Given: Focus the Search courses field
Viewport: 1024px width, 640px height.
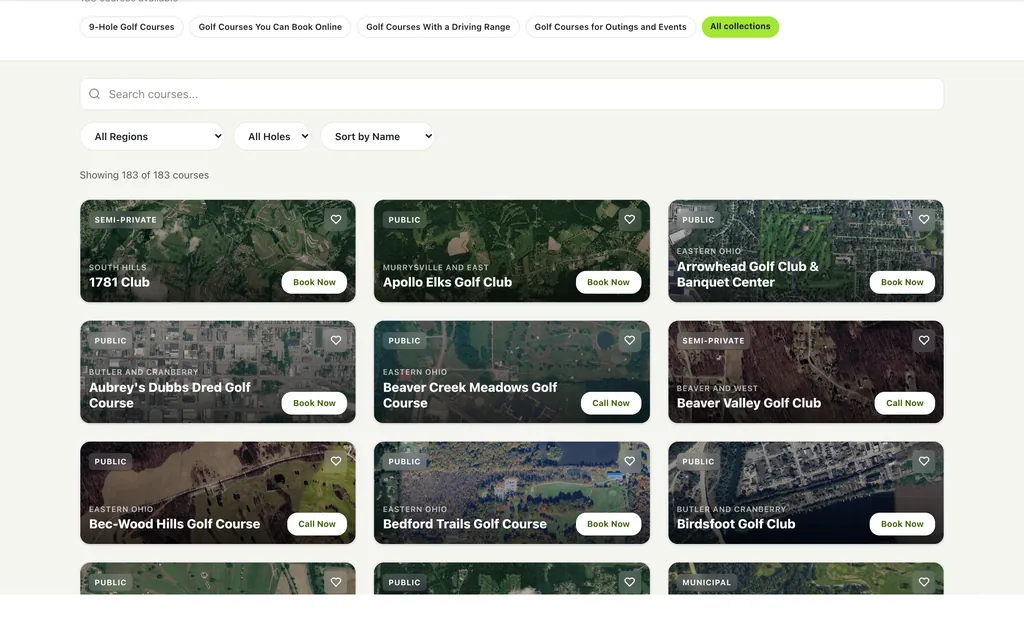Looking at the screenshot, I should pos(512,94).
